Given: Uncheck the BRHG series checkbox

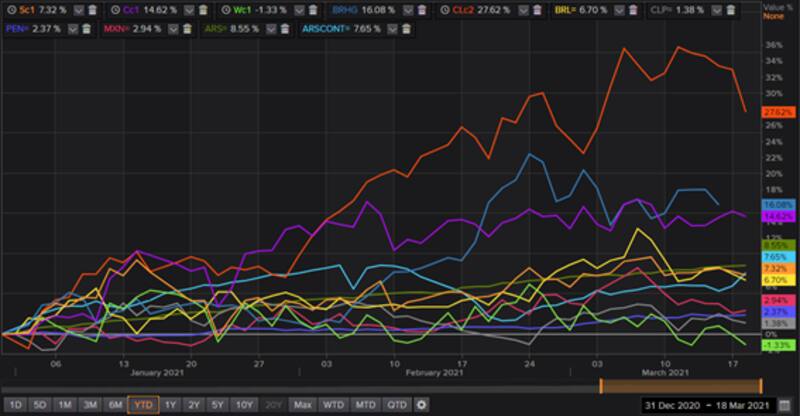Looking at the screenshot, I should pos(408,9).
